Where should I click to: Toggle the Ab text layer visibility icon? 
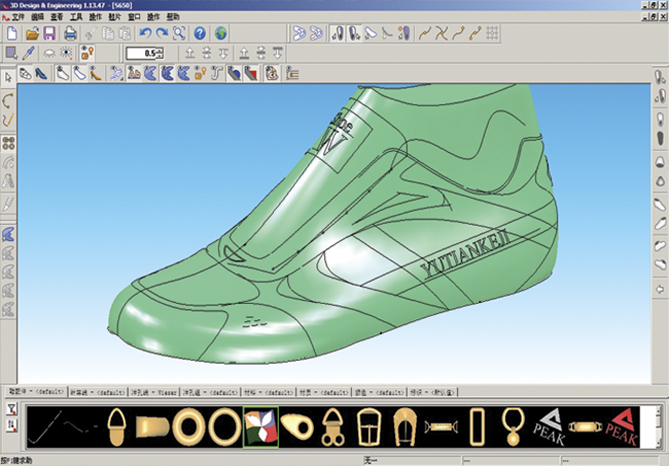[x=134, y=73]
